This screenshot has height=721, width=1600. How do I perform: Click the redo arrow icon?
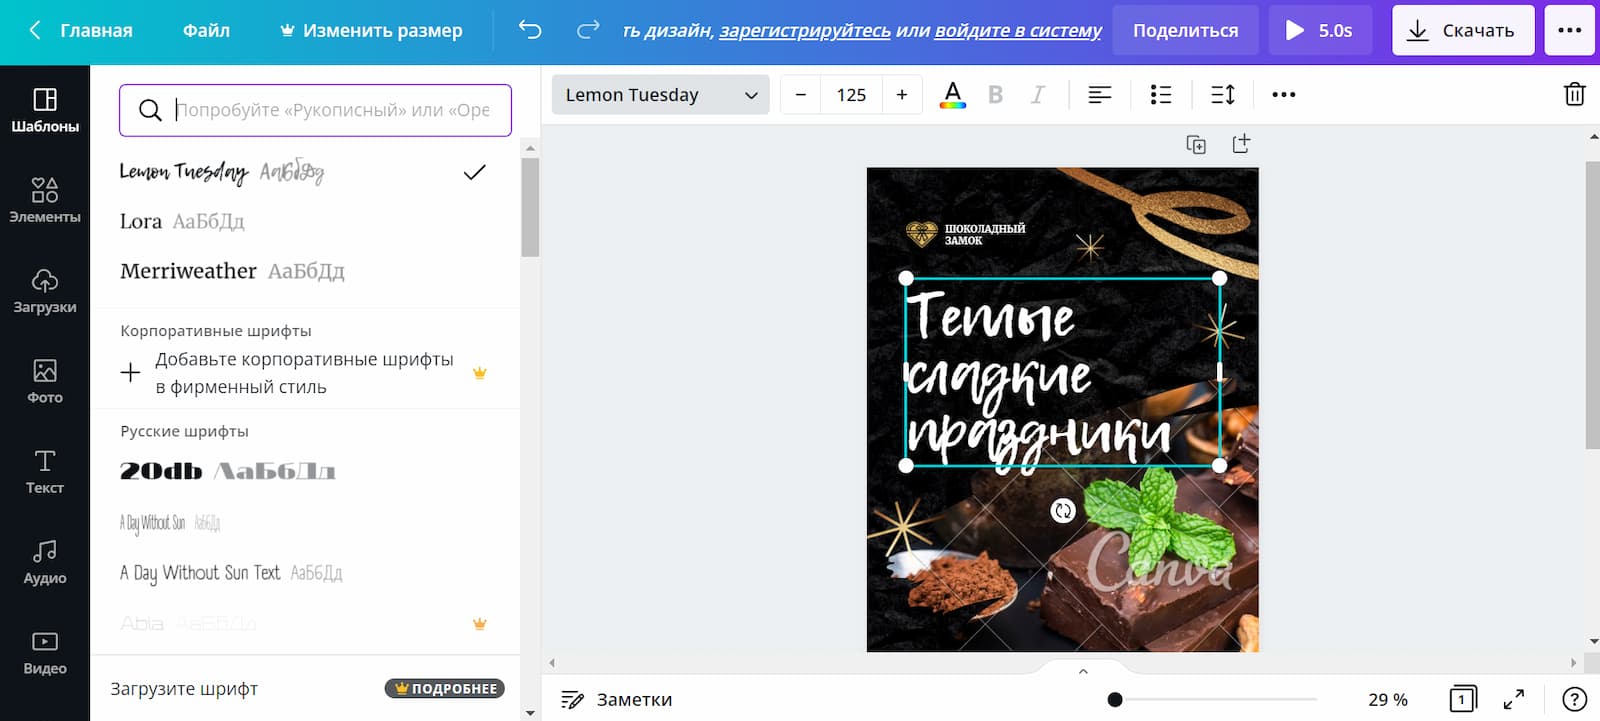coord(588,30)
